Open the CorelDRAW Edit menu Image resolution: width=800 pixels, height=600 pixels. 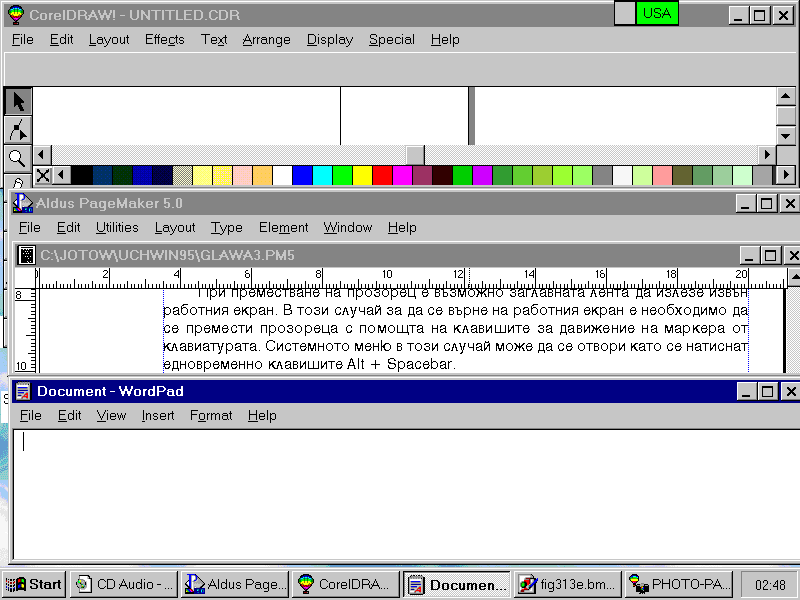62,40
